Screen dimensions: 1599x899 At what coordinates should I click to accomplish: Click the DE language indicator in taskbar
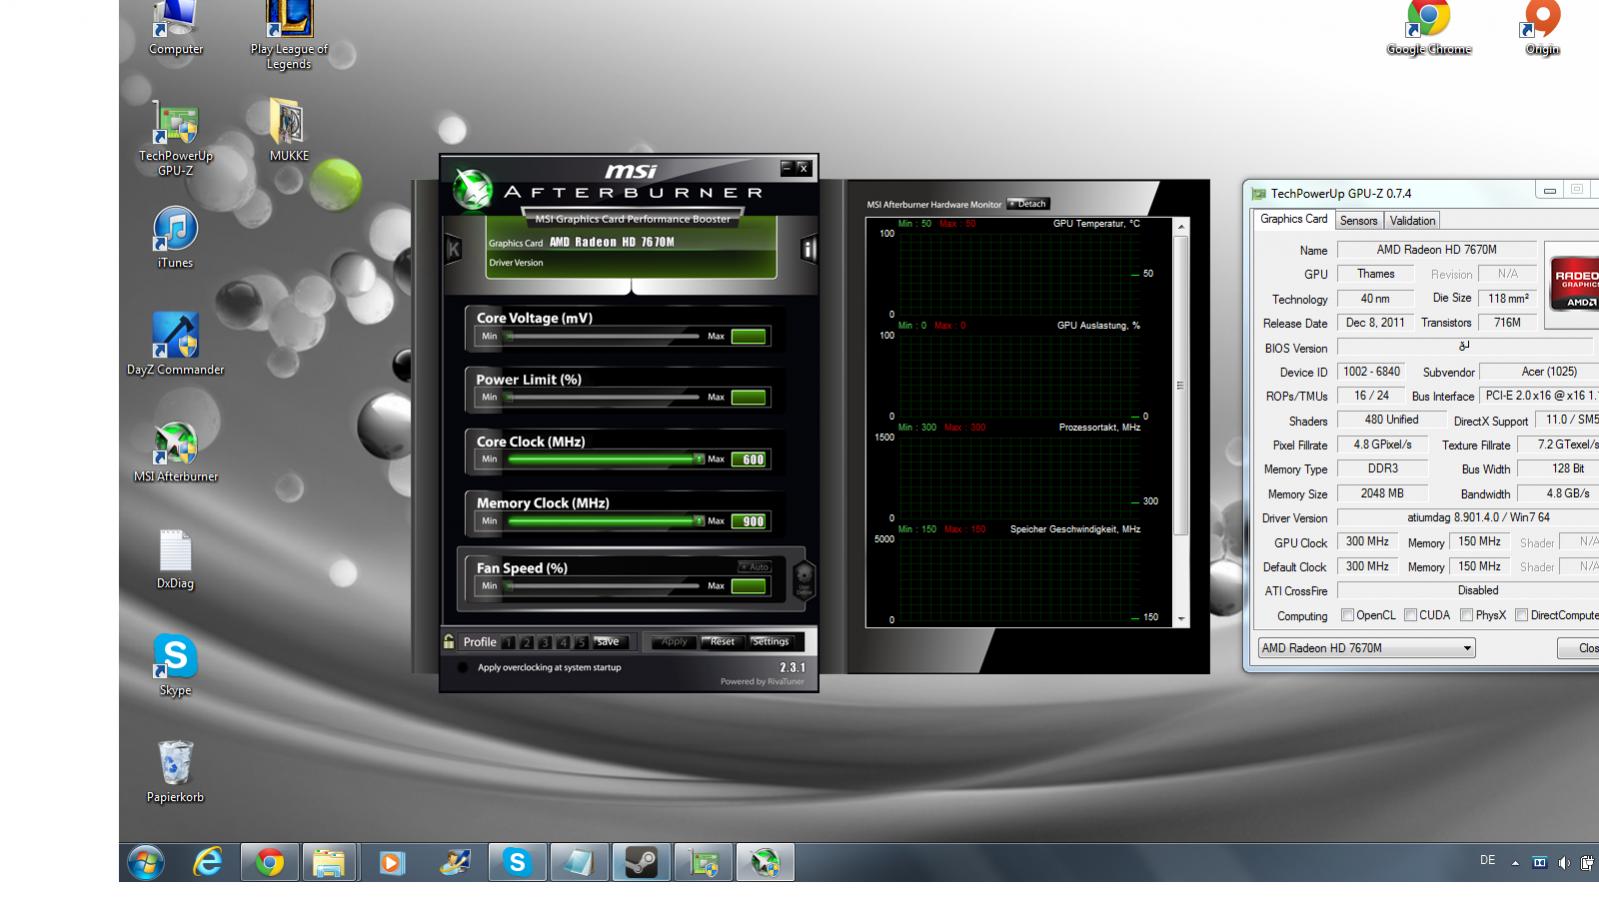[1487, 861]
